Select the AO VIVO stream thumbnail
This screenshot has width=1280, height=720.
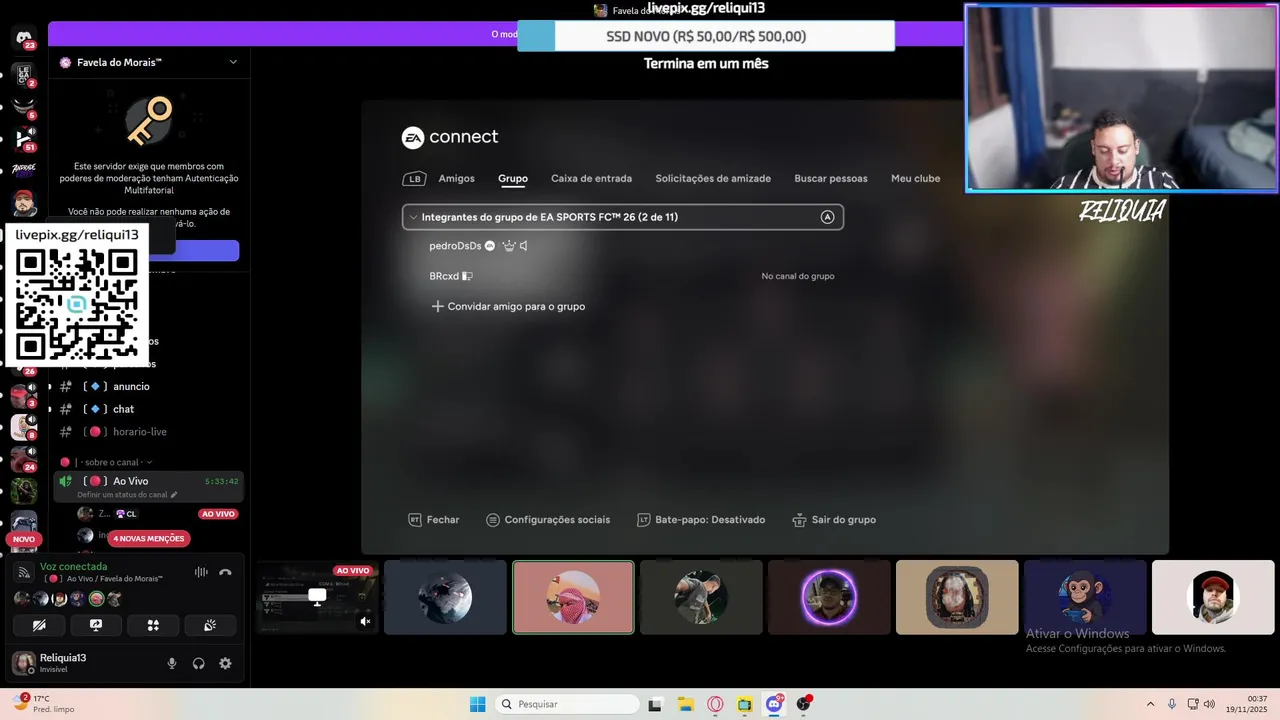[x=317, y=597]
